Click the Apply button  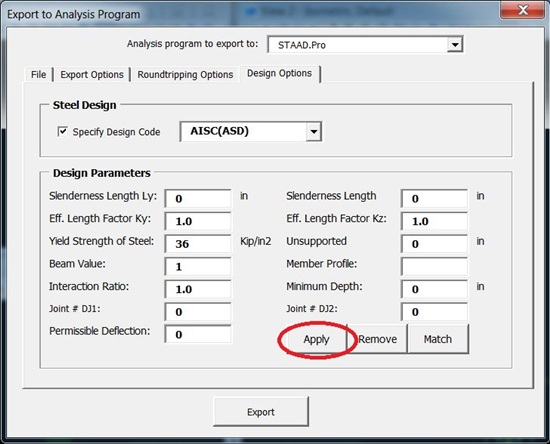click(x=316, y=339)
